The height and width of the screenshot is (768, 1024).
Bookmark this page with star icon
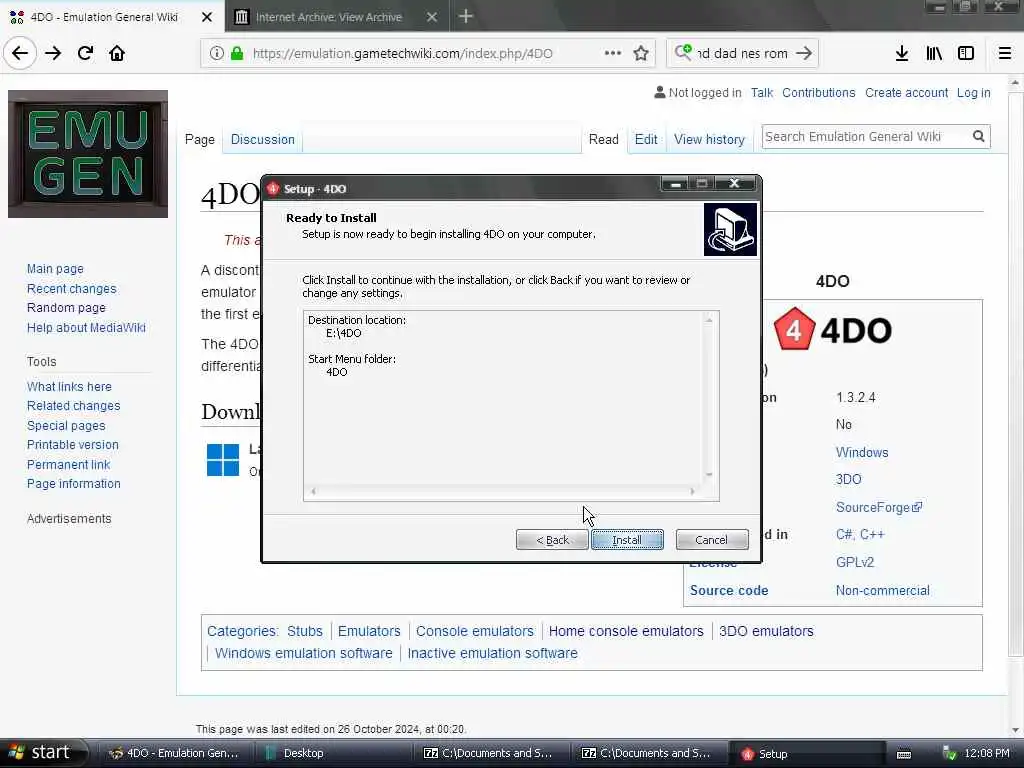[641, 54]
